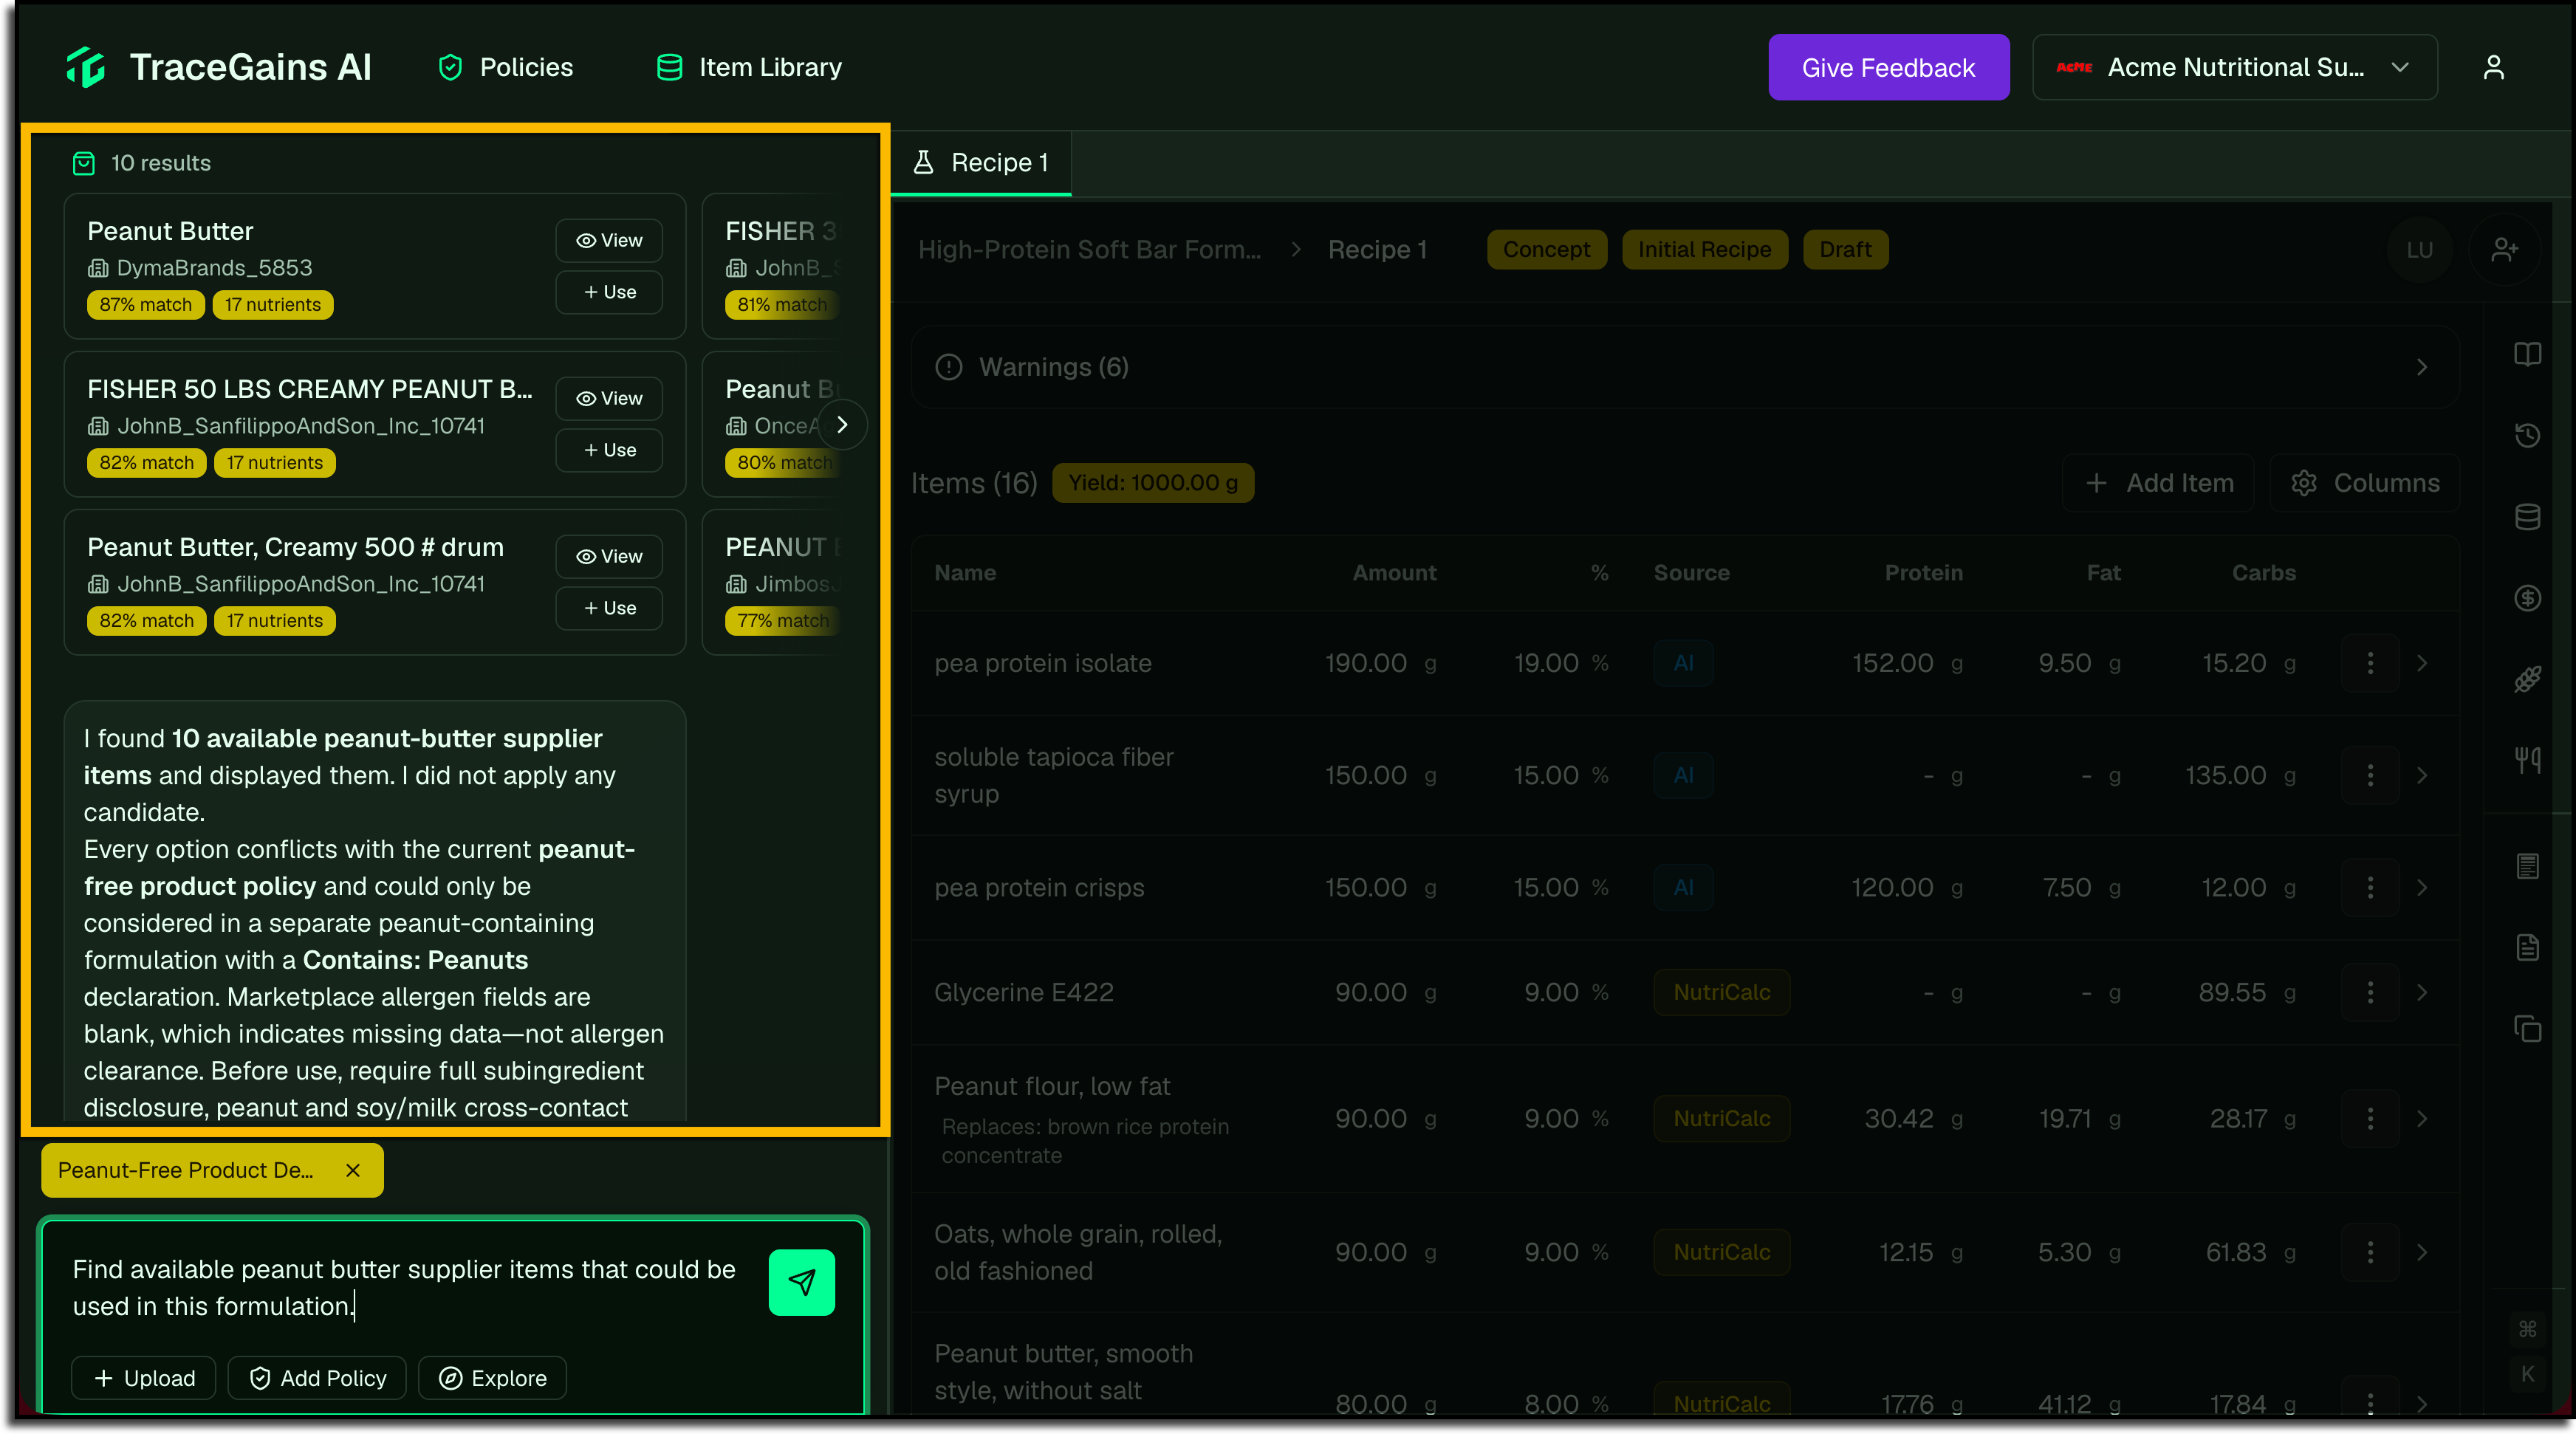Expand the pea protein crisps row
Viewport: 2576px width, 1434px height.
point(2421,887)
